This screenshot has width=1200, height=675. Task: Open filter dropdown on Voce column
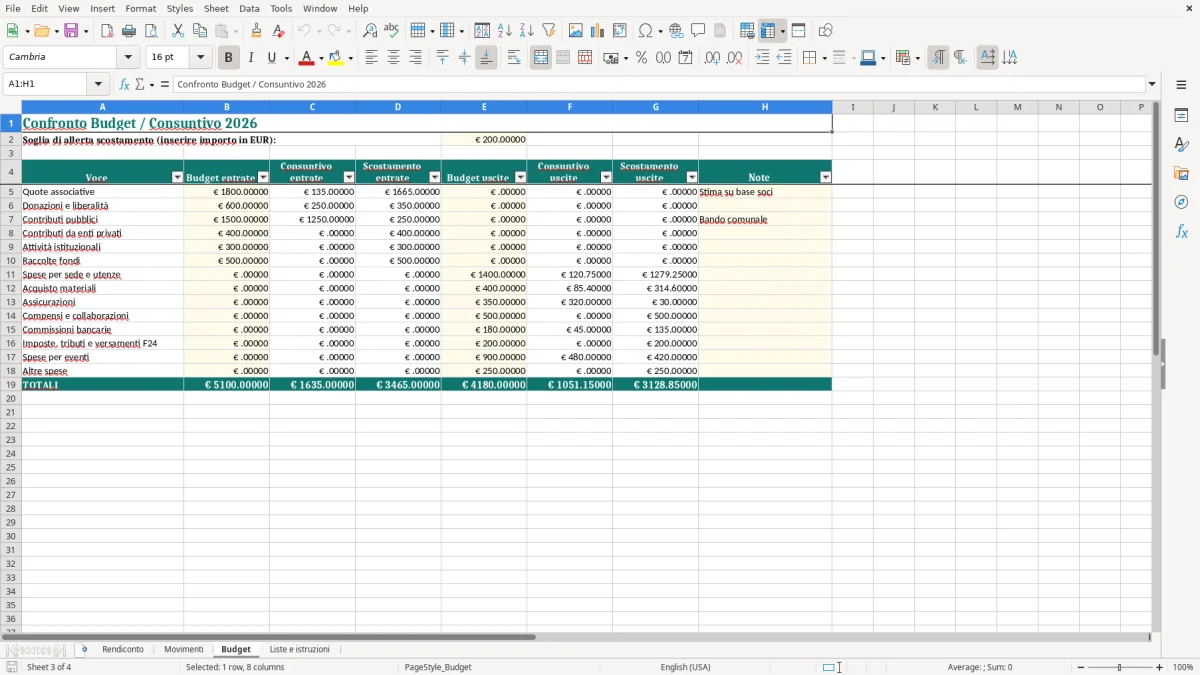(178, 178)
